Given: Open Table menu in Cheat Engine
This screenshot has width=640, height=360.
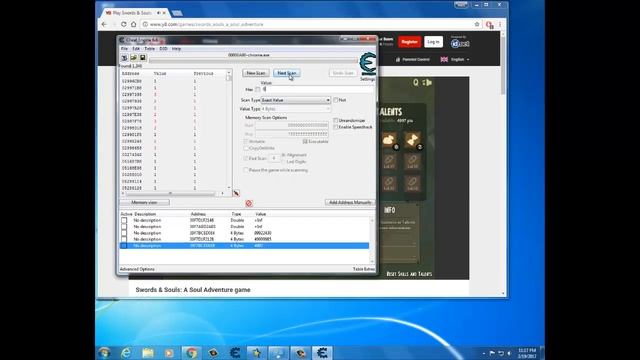Looking at the screenshot, I should click(x=149, y=49).
